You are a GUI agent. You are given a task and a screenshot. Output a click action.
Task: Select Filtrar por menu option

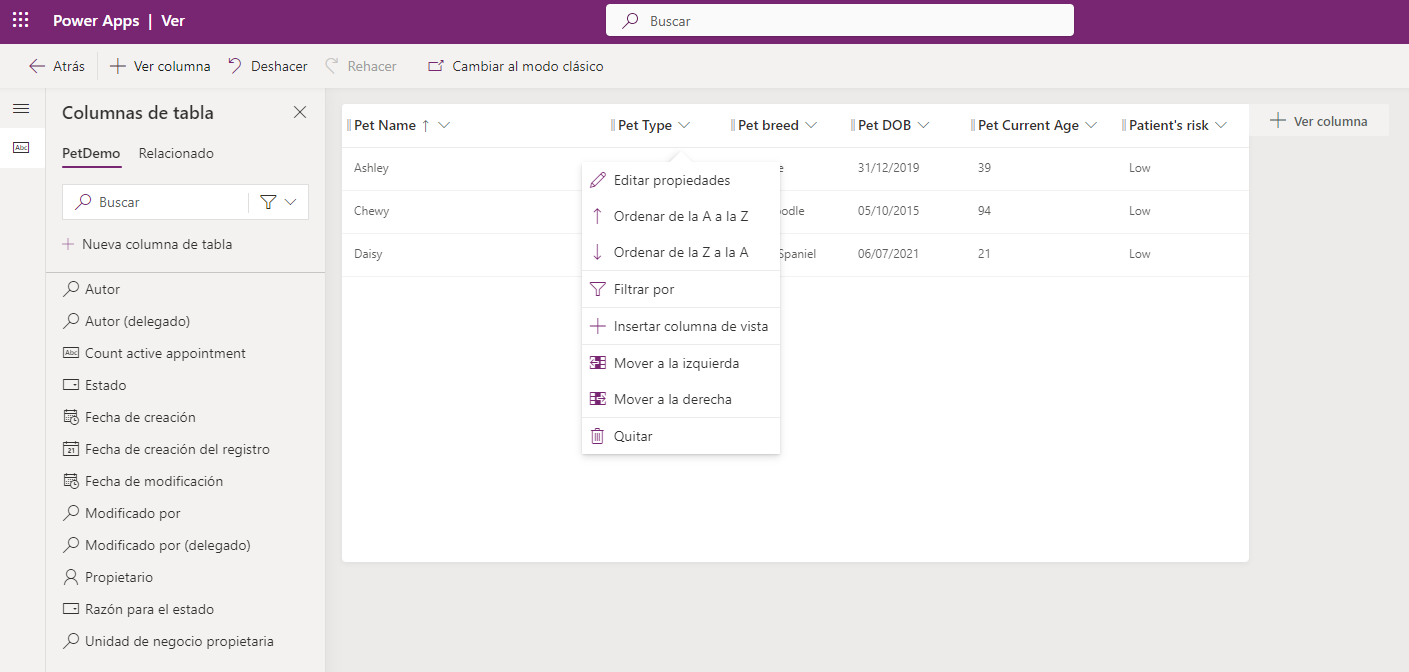click(x=681, y=289)
